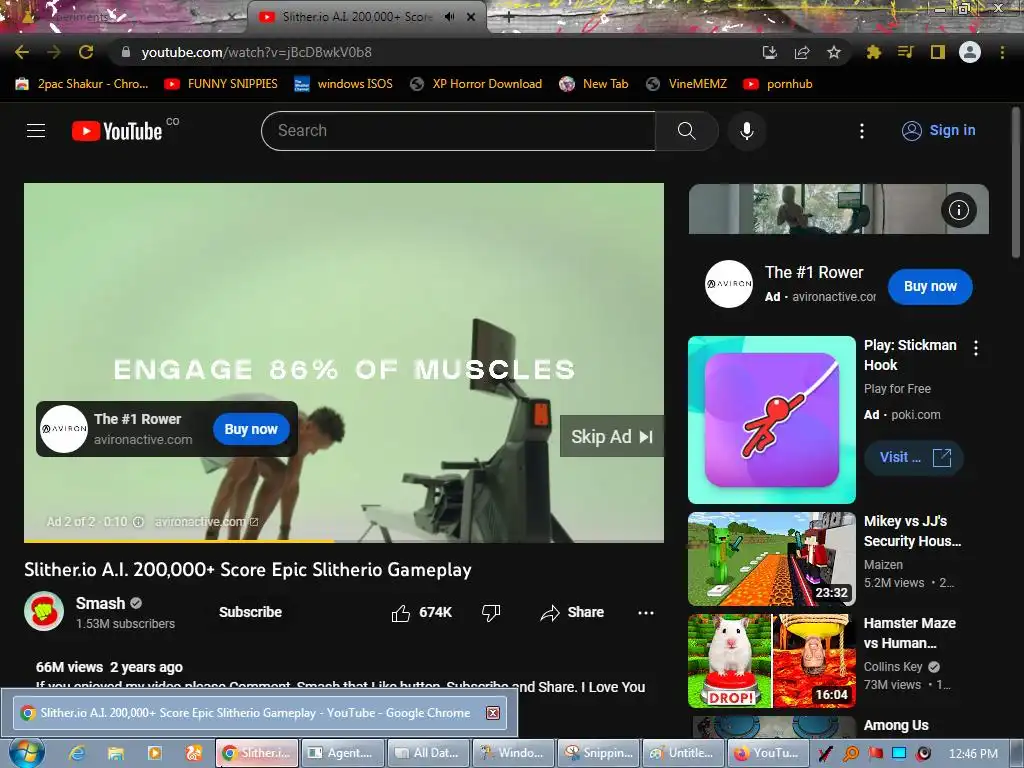Open the Action Center flag tray icon
1024x768 pixels.
click(x=875, y=753)
